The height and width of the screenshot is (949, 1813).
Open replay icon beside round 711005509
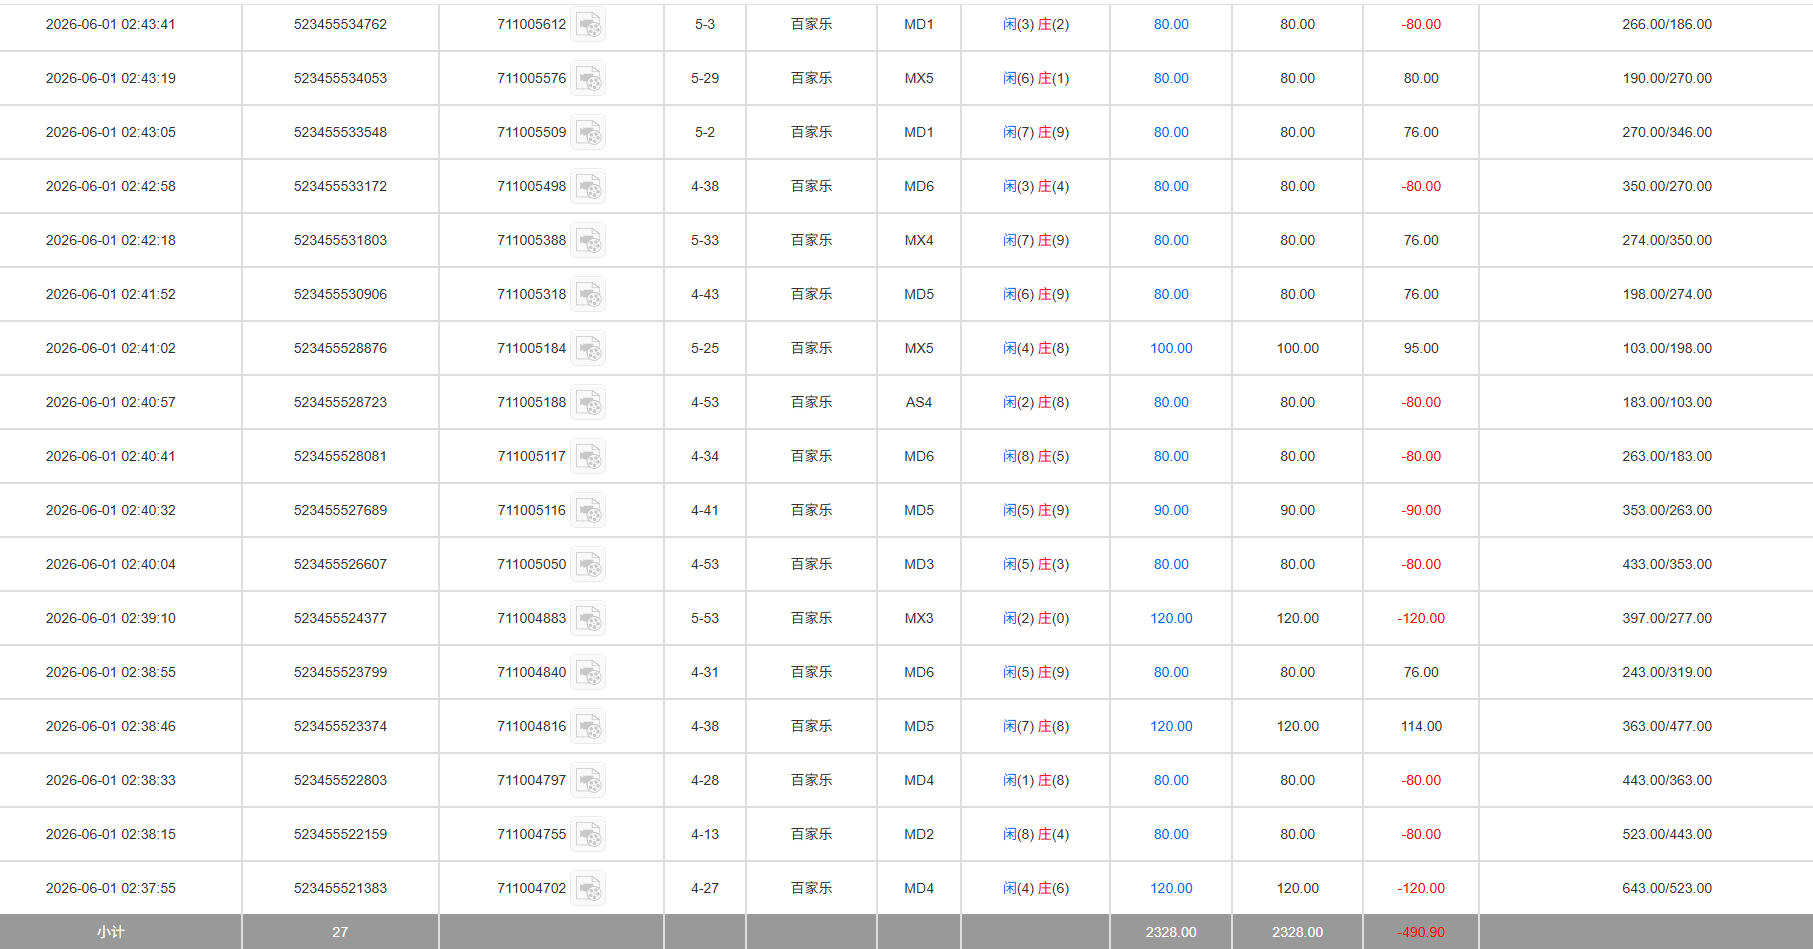click(x=588, y=133)
